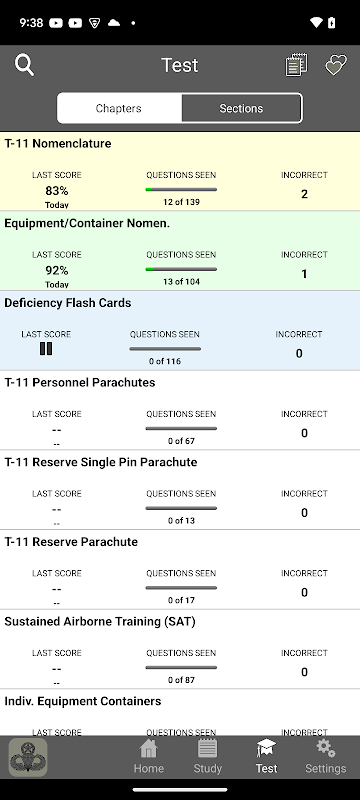Select the Test bottom tab
Viewport: 360px width, 800px height.
[x=266, y=757]
